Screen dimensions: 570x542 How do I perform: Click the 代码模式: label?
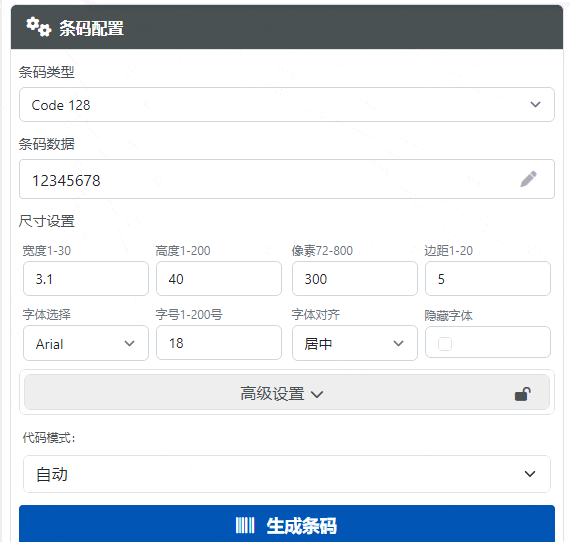click(x=49, y=438)
